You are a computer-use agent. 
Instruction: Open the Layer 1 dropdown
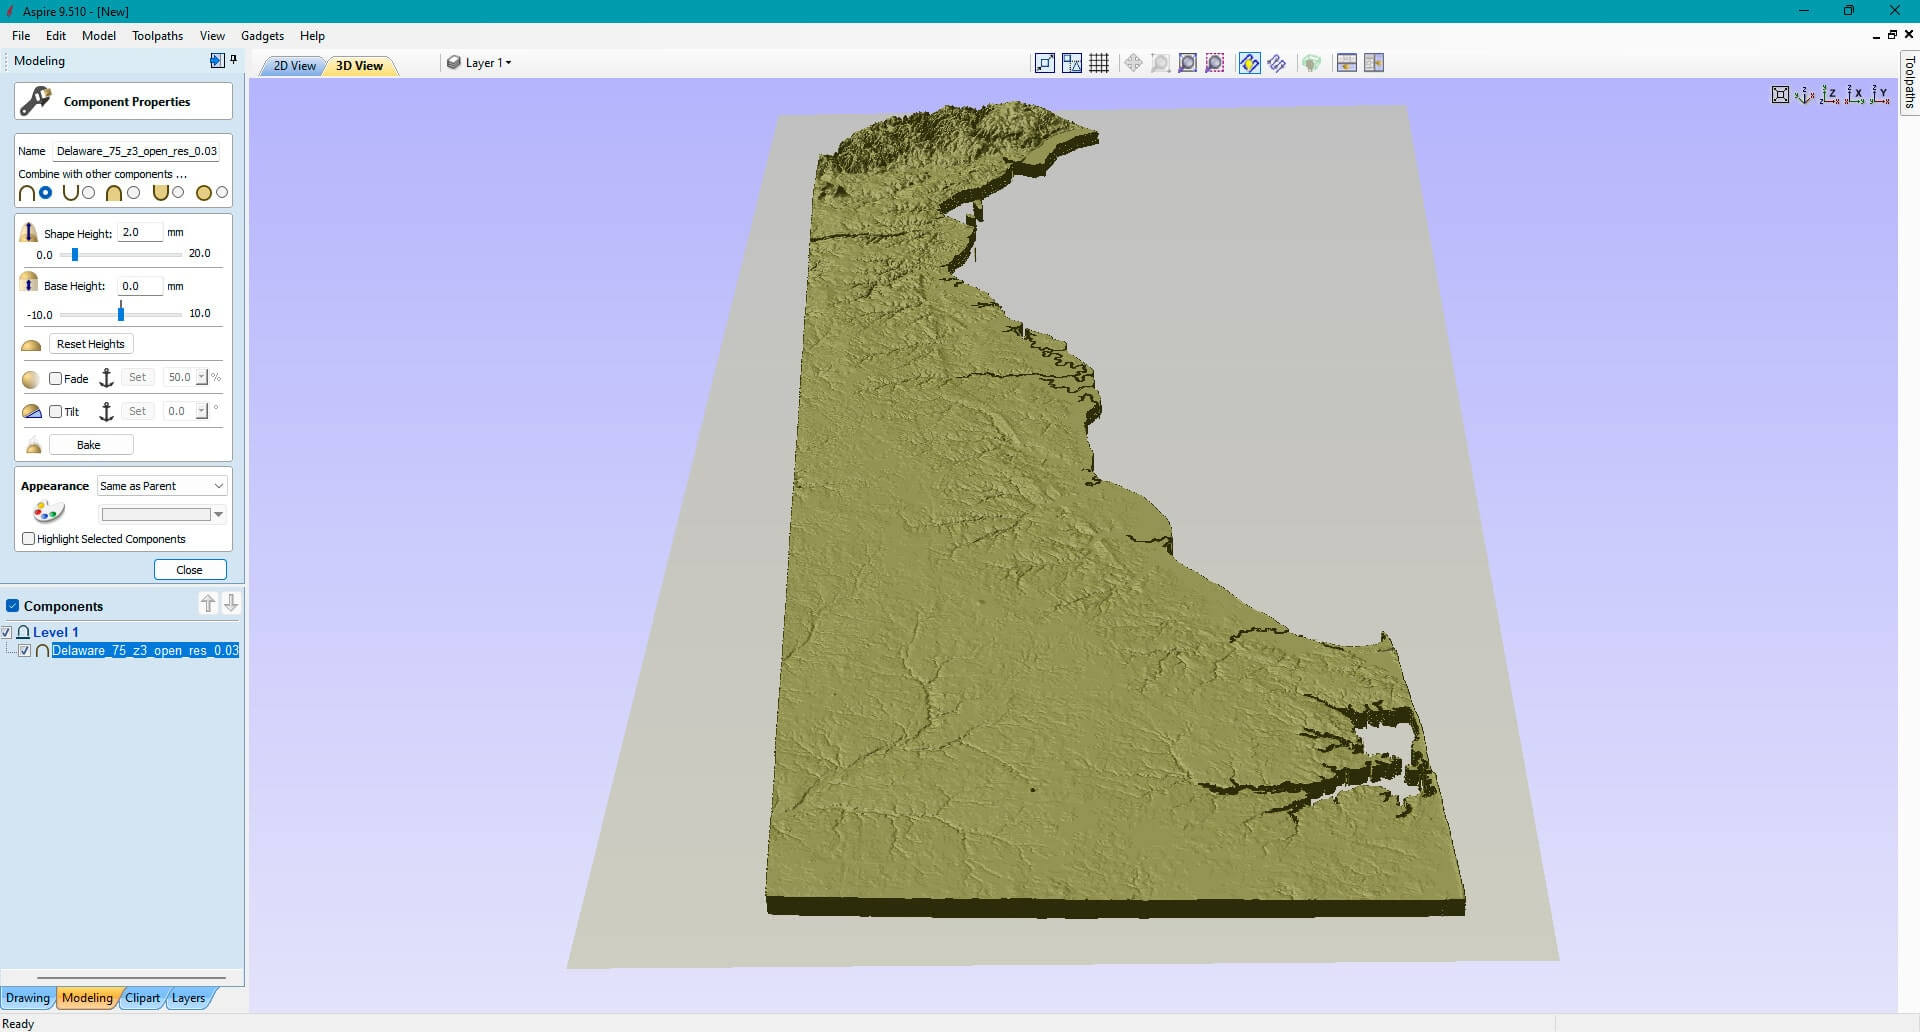(x=480, y=62)
